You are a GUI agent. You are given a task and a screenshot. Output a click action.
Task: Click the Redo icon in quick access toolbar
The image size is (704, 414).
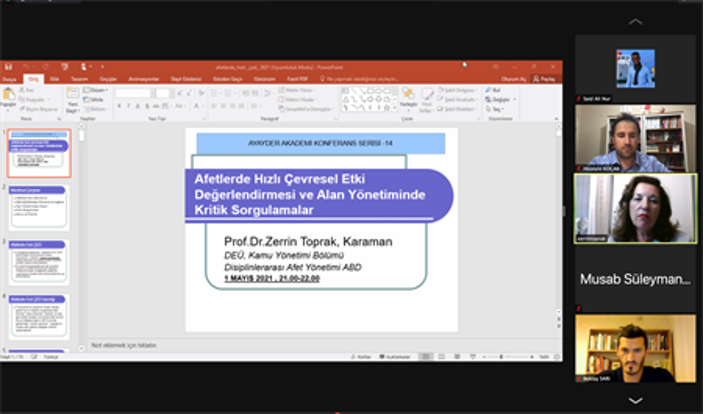point(45,67)
